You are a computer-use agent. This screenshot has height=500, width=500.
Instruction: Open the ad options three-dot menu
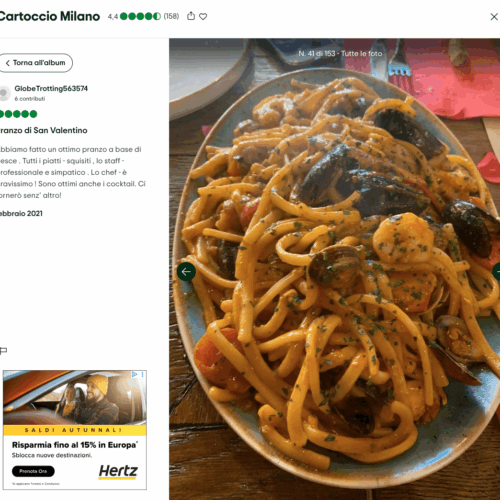click(142, 374)
